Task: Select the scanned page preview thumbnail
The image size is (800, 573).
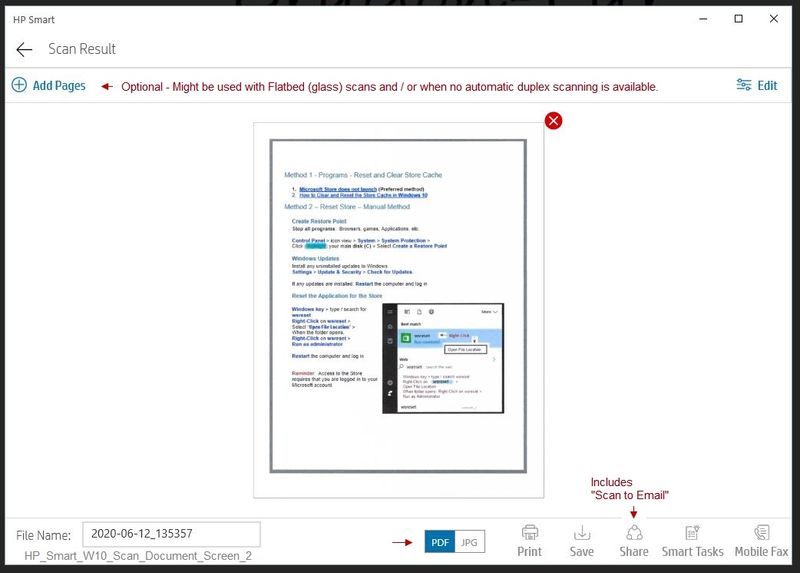Action: pyautogui.click(x=398, y=310)
